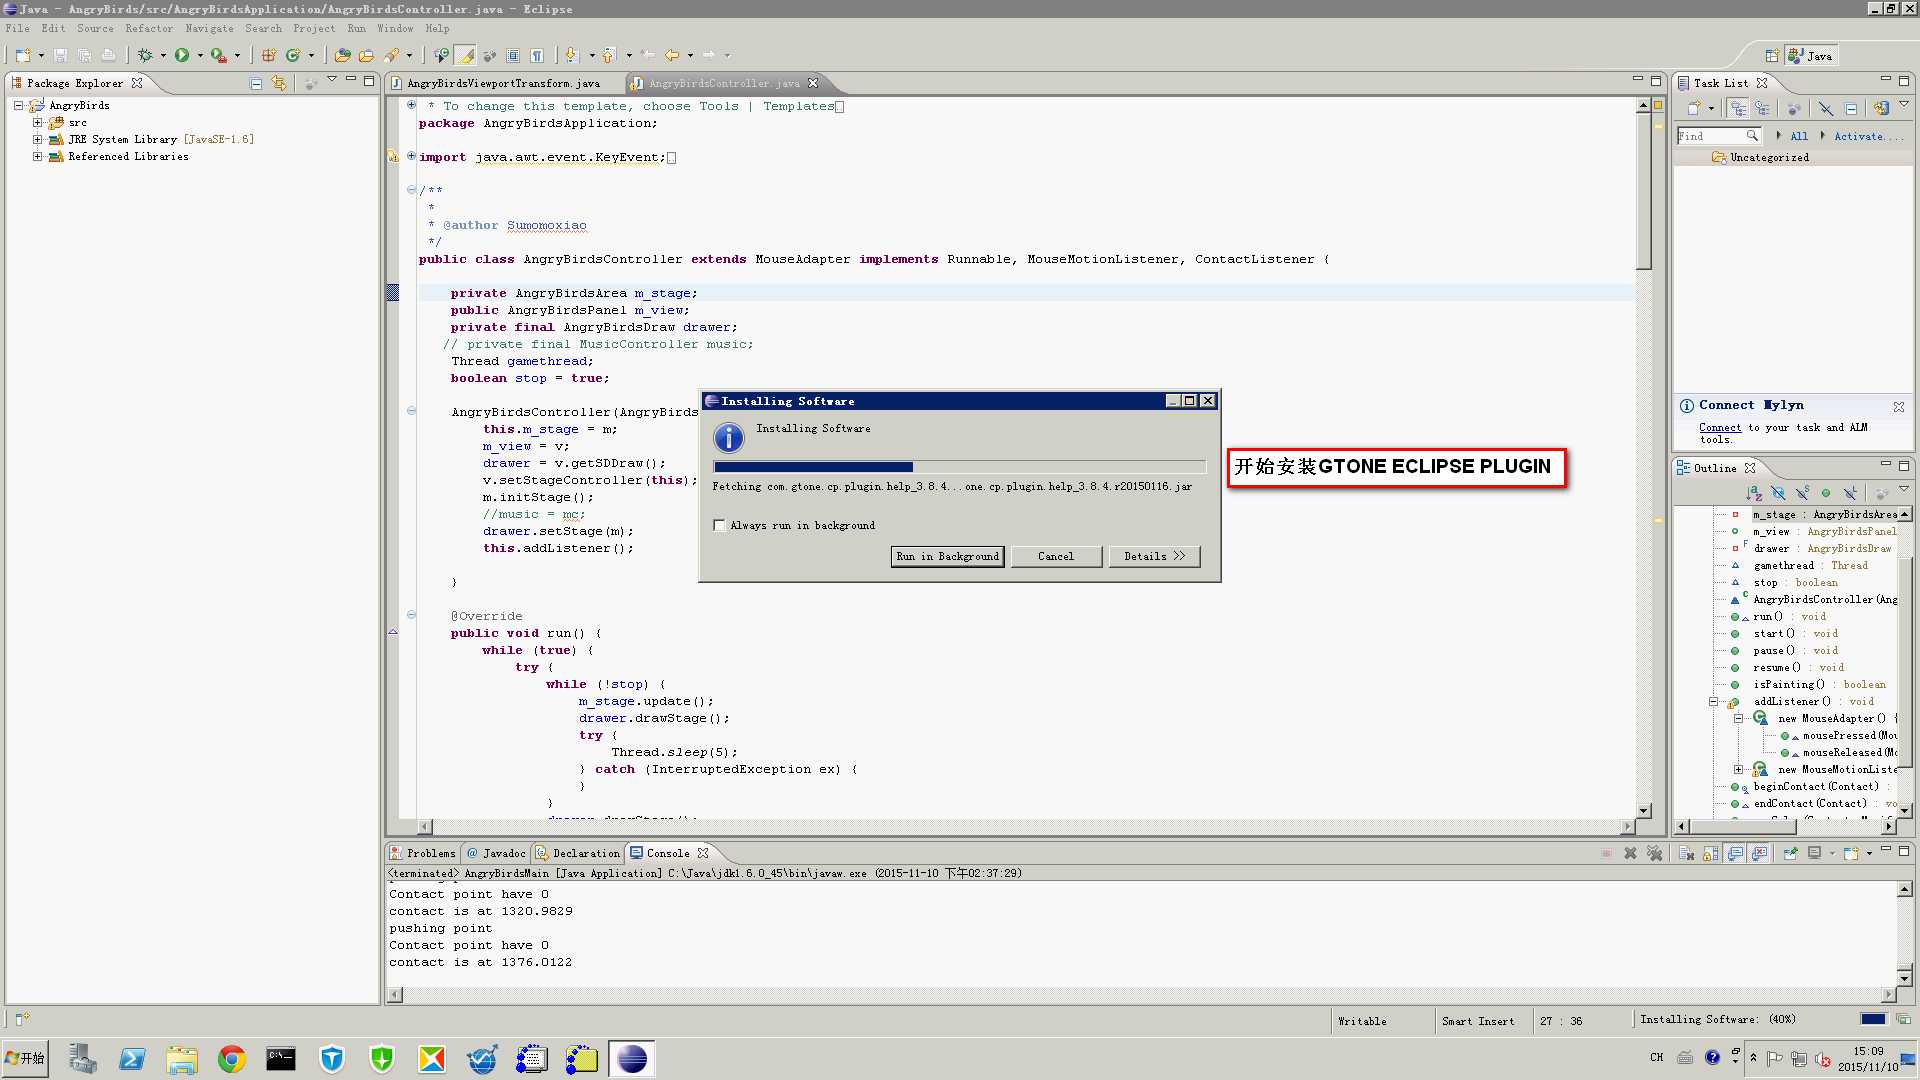The height and width of the screenshot is (1080, 1920).
Task: Click Cancel in Installing Software dialog
Action: tap(1056, 556)
